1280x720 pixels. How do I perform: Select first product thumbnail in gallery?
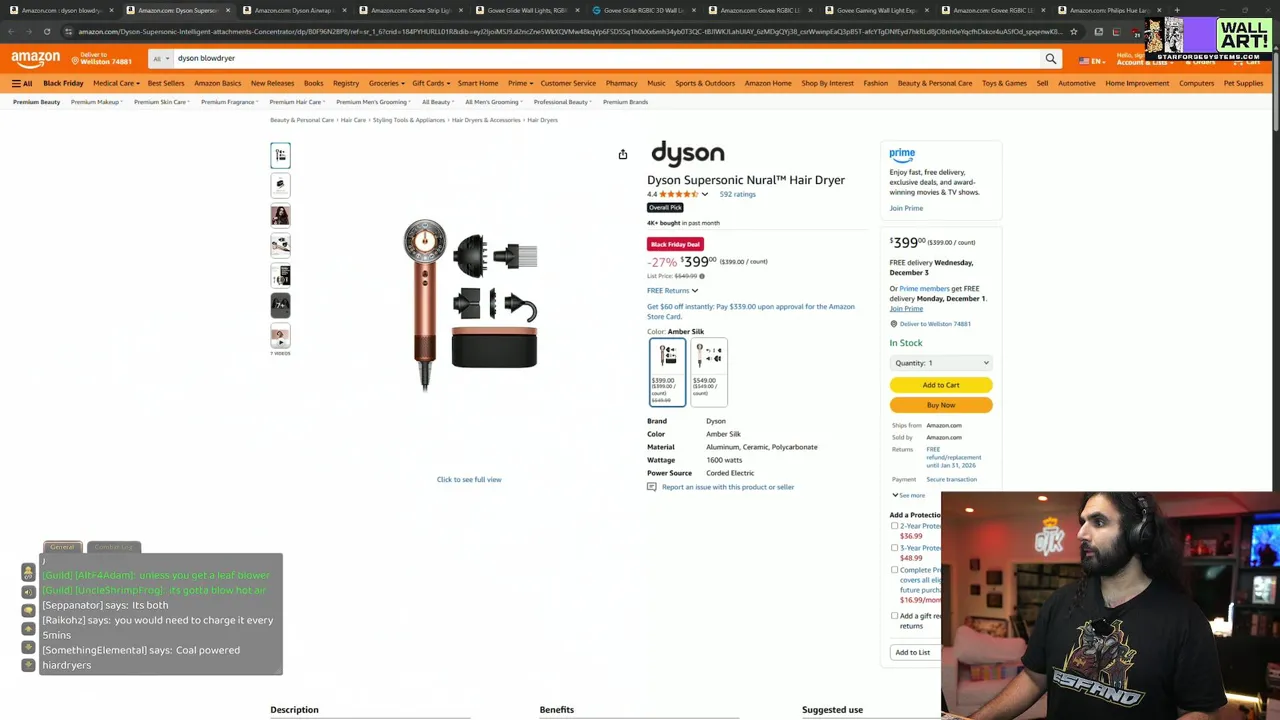pos(280,155)
